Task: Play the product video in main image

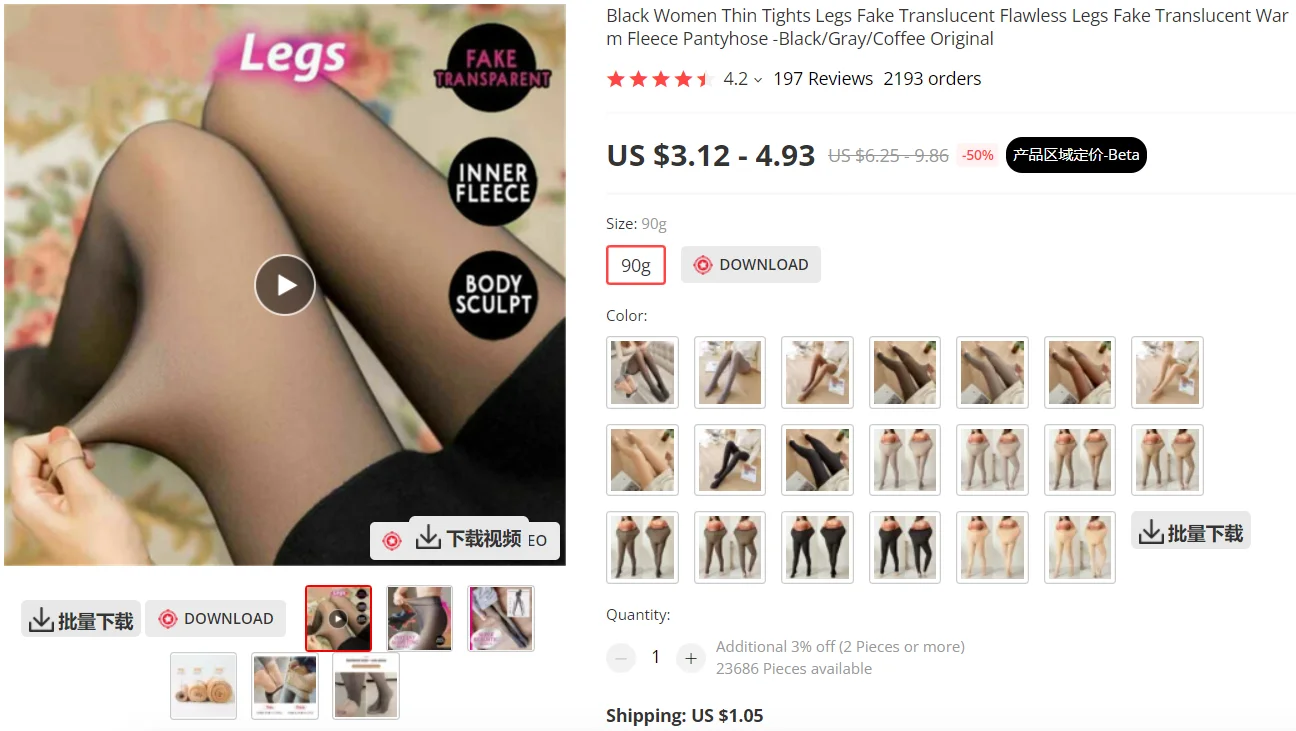Action: (x=285, y=285)
